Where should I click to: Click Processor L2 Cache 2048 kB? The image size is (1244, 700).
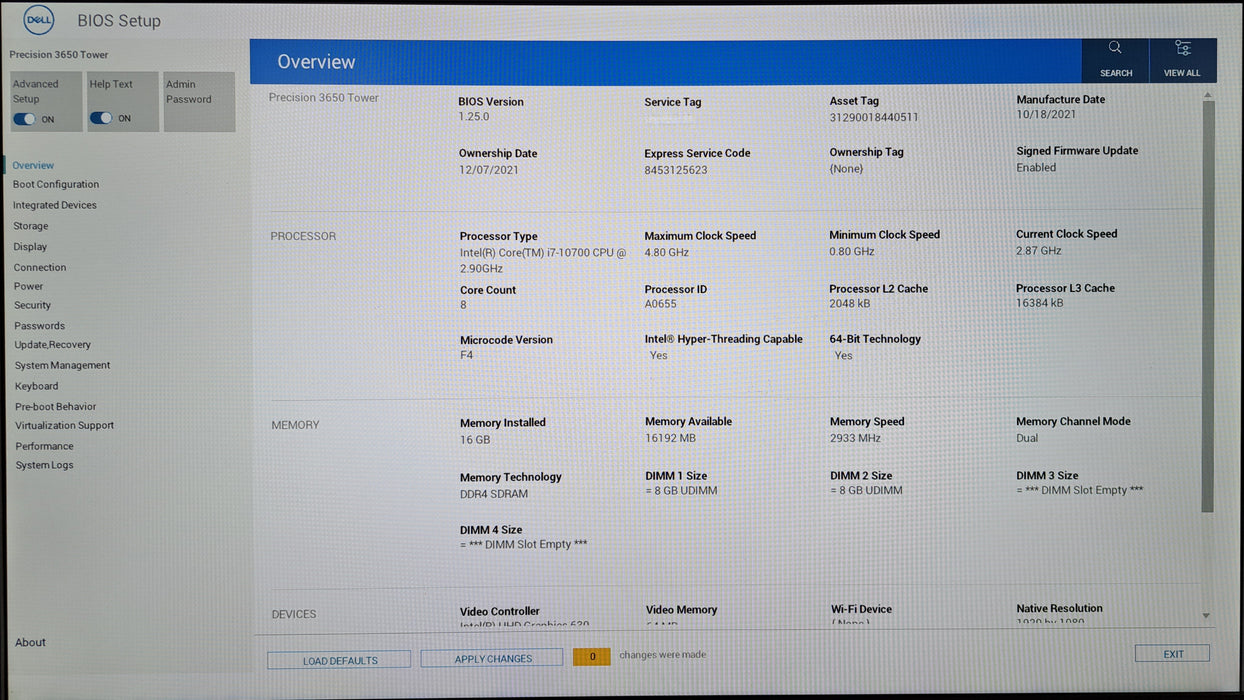(850, 303)
